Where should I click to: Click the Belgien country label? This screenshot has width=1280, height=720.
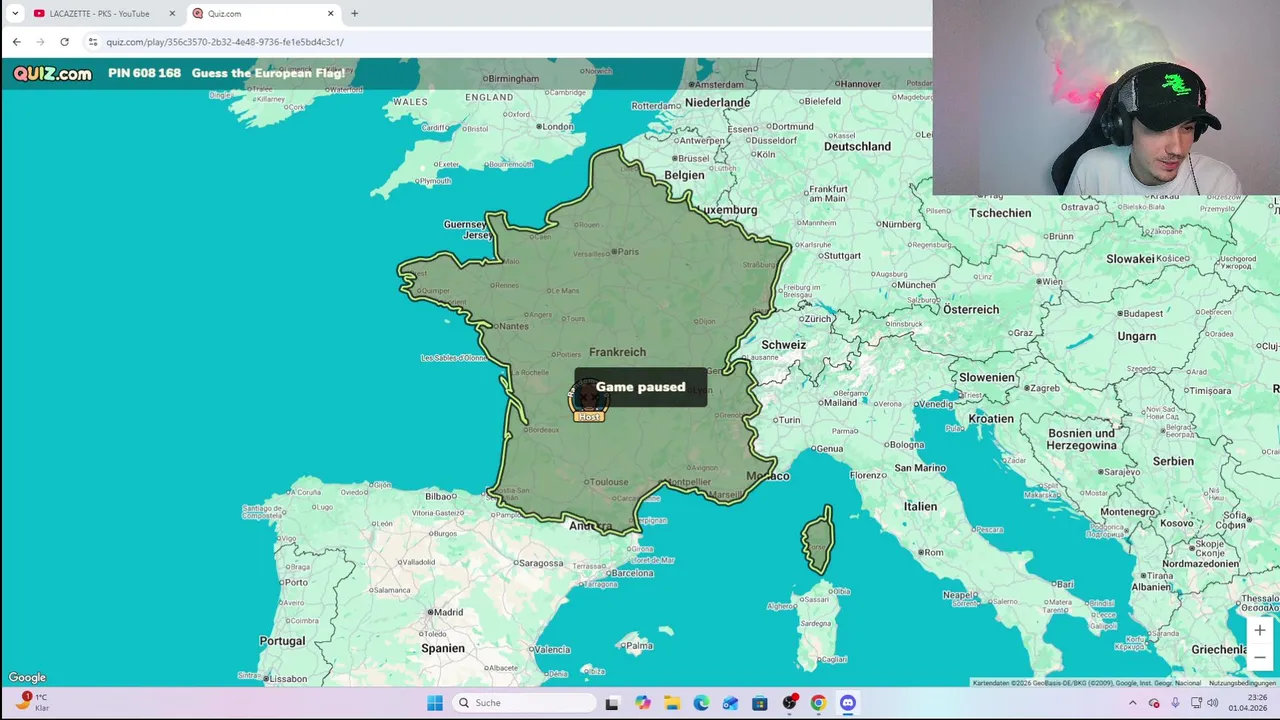coord(685,175)
